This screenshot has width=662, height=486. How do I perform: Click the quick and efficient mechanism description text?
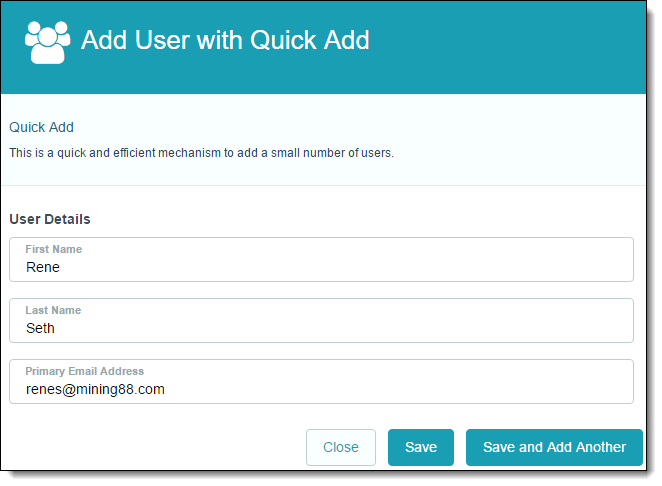coord(201,153)
